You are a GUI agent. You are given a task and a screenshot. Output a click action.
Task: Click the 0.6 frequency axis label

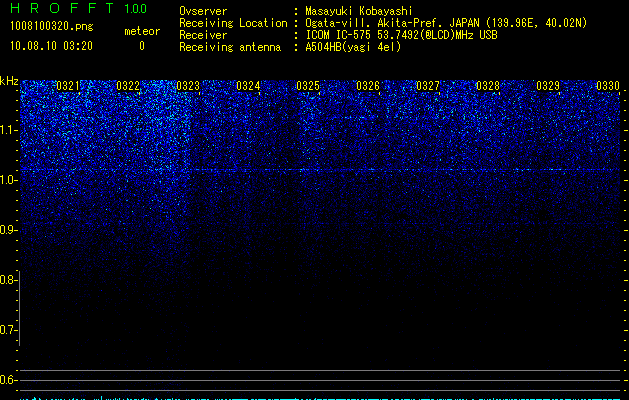click(7, 380)
